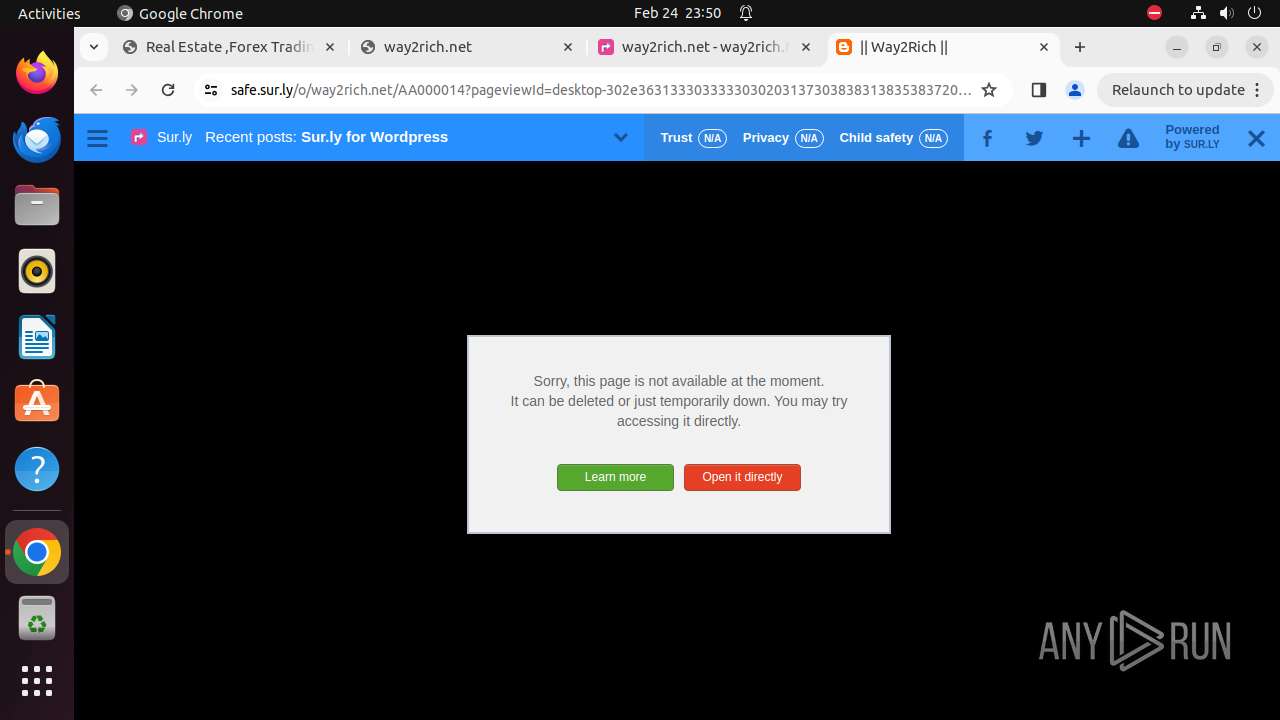
Task: Click the Learn more button
Action: 615,477
